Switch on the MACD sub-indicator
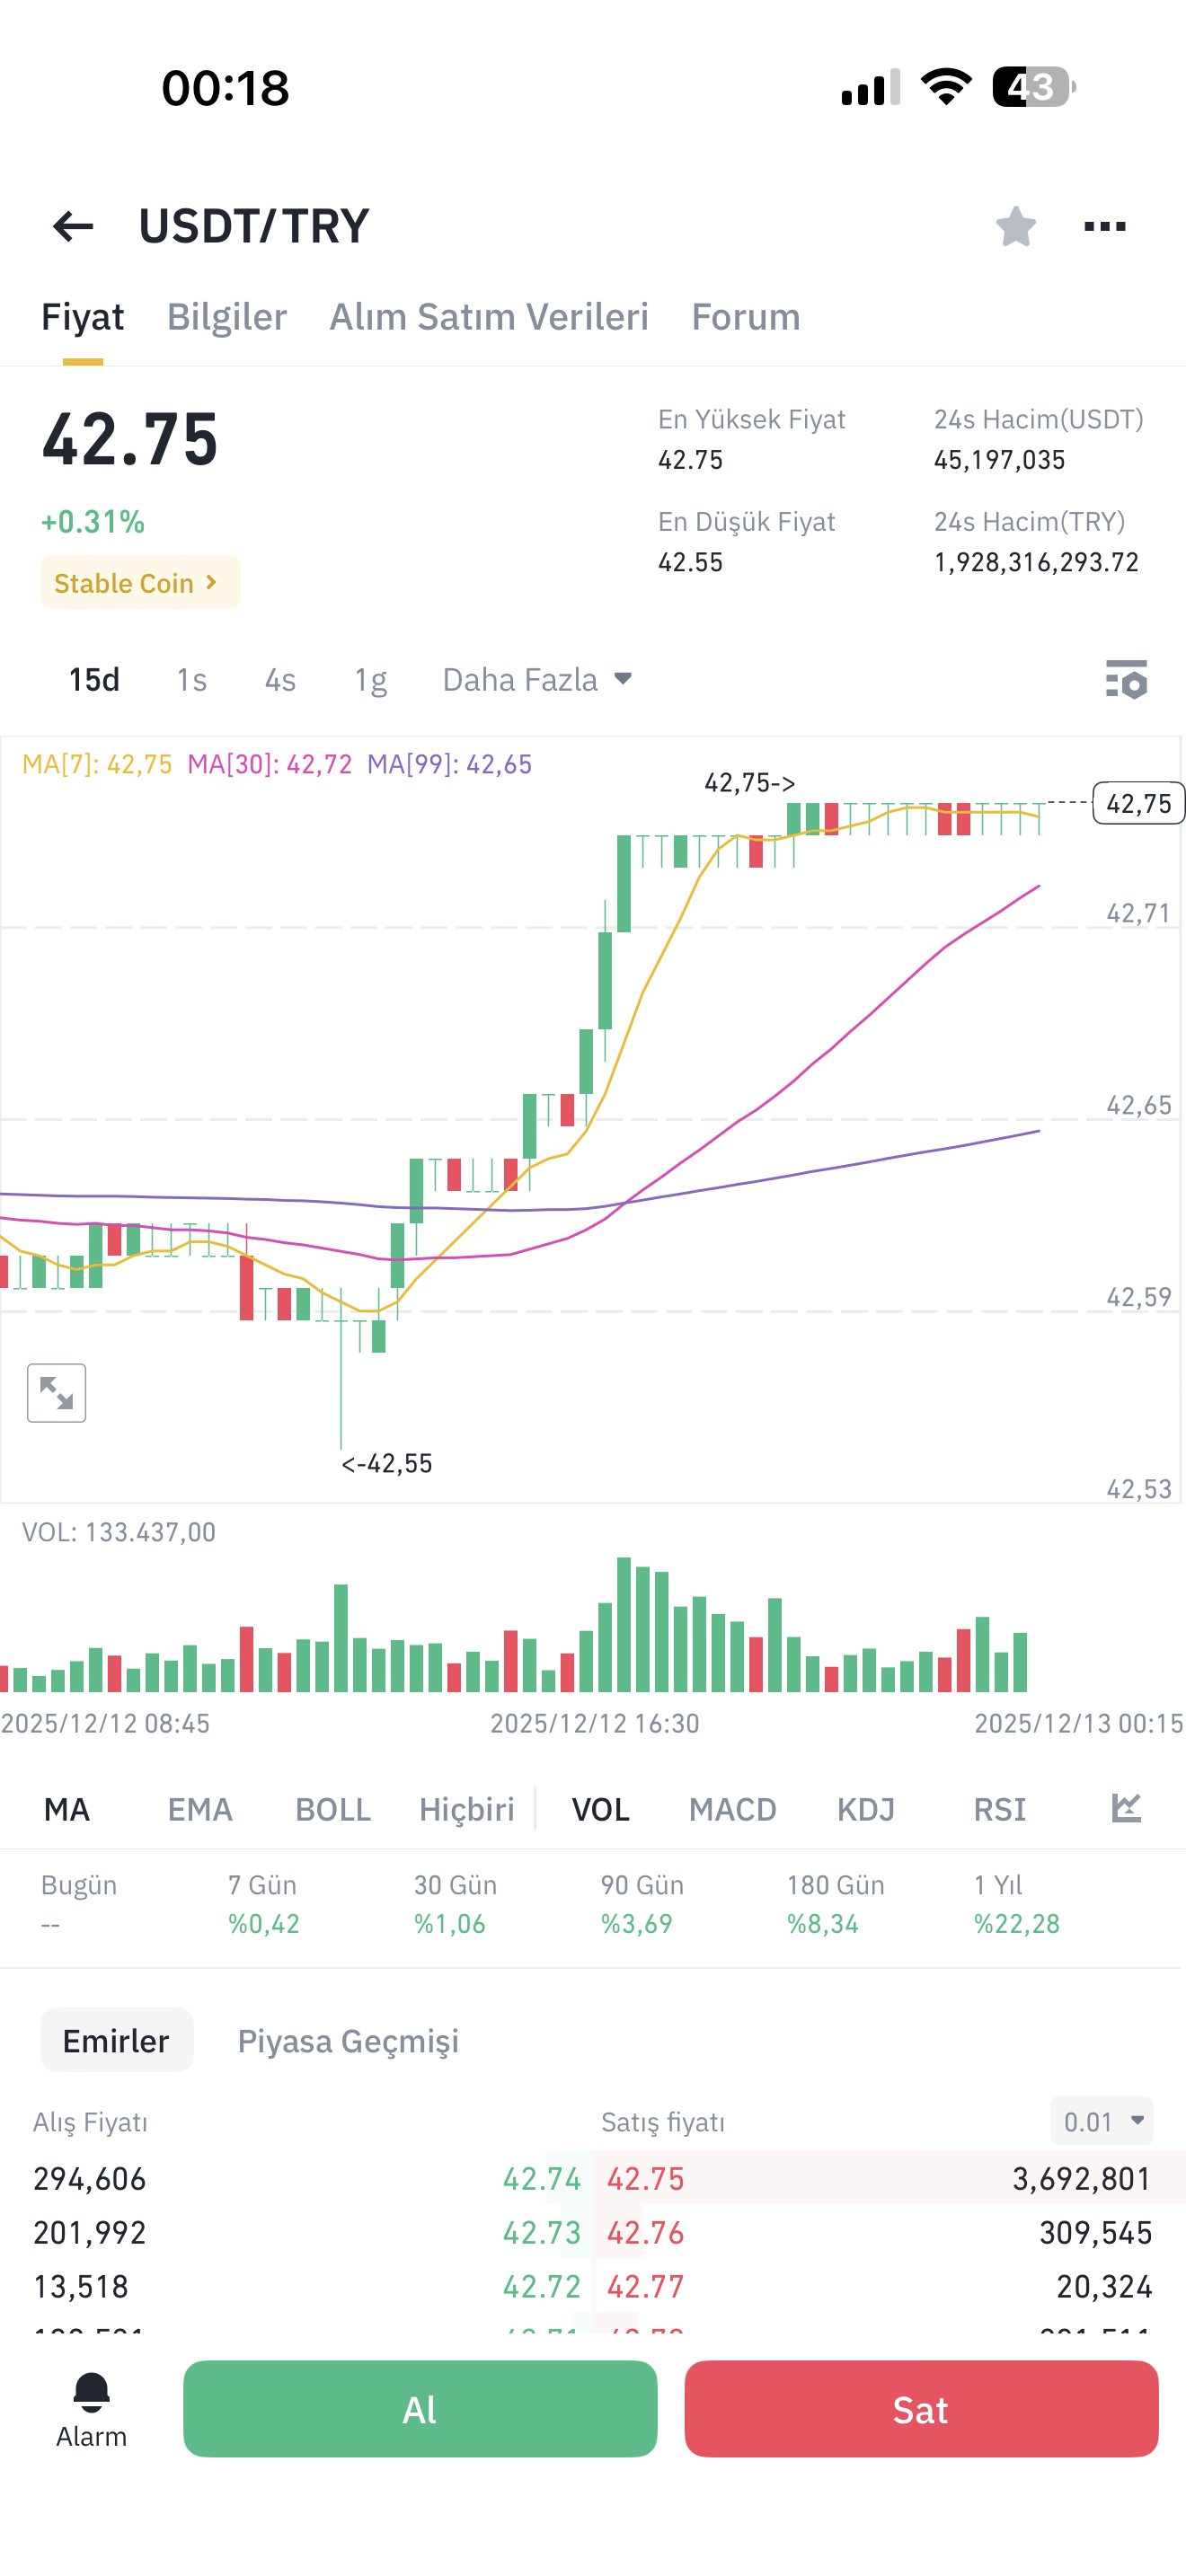1186x2576 pixels. (x=732, y=1809)
